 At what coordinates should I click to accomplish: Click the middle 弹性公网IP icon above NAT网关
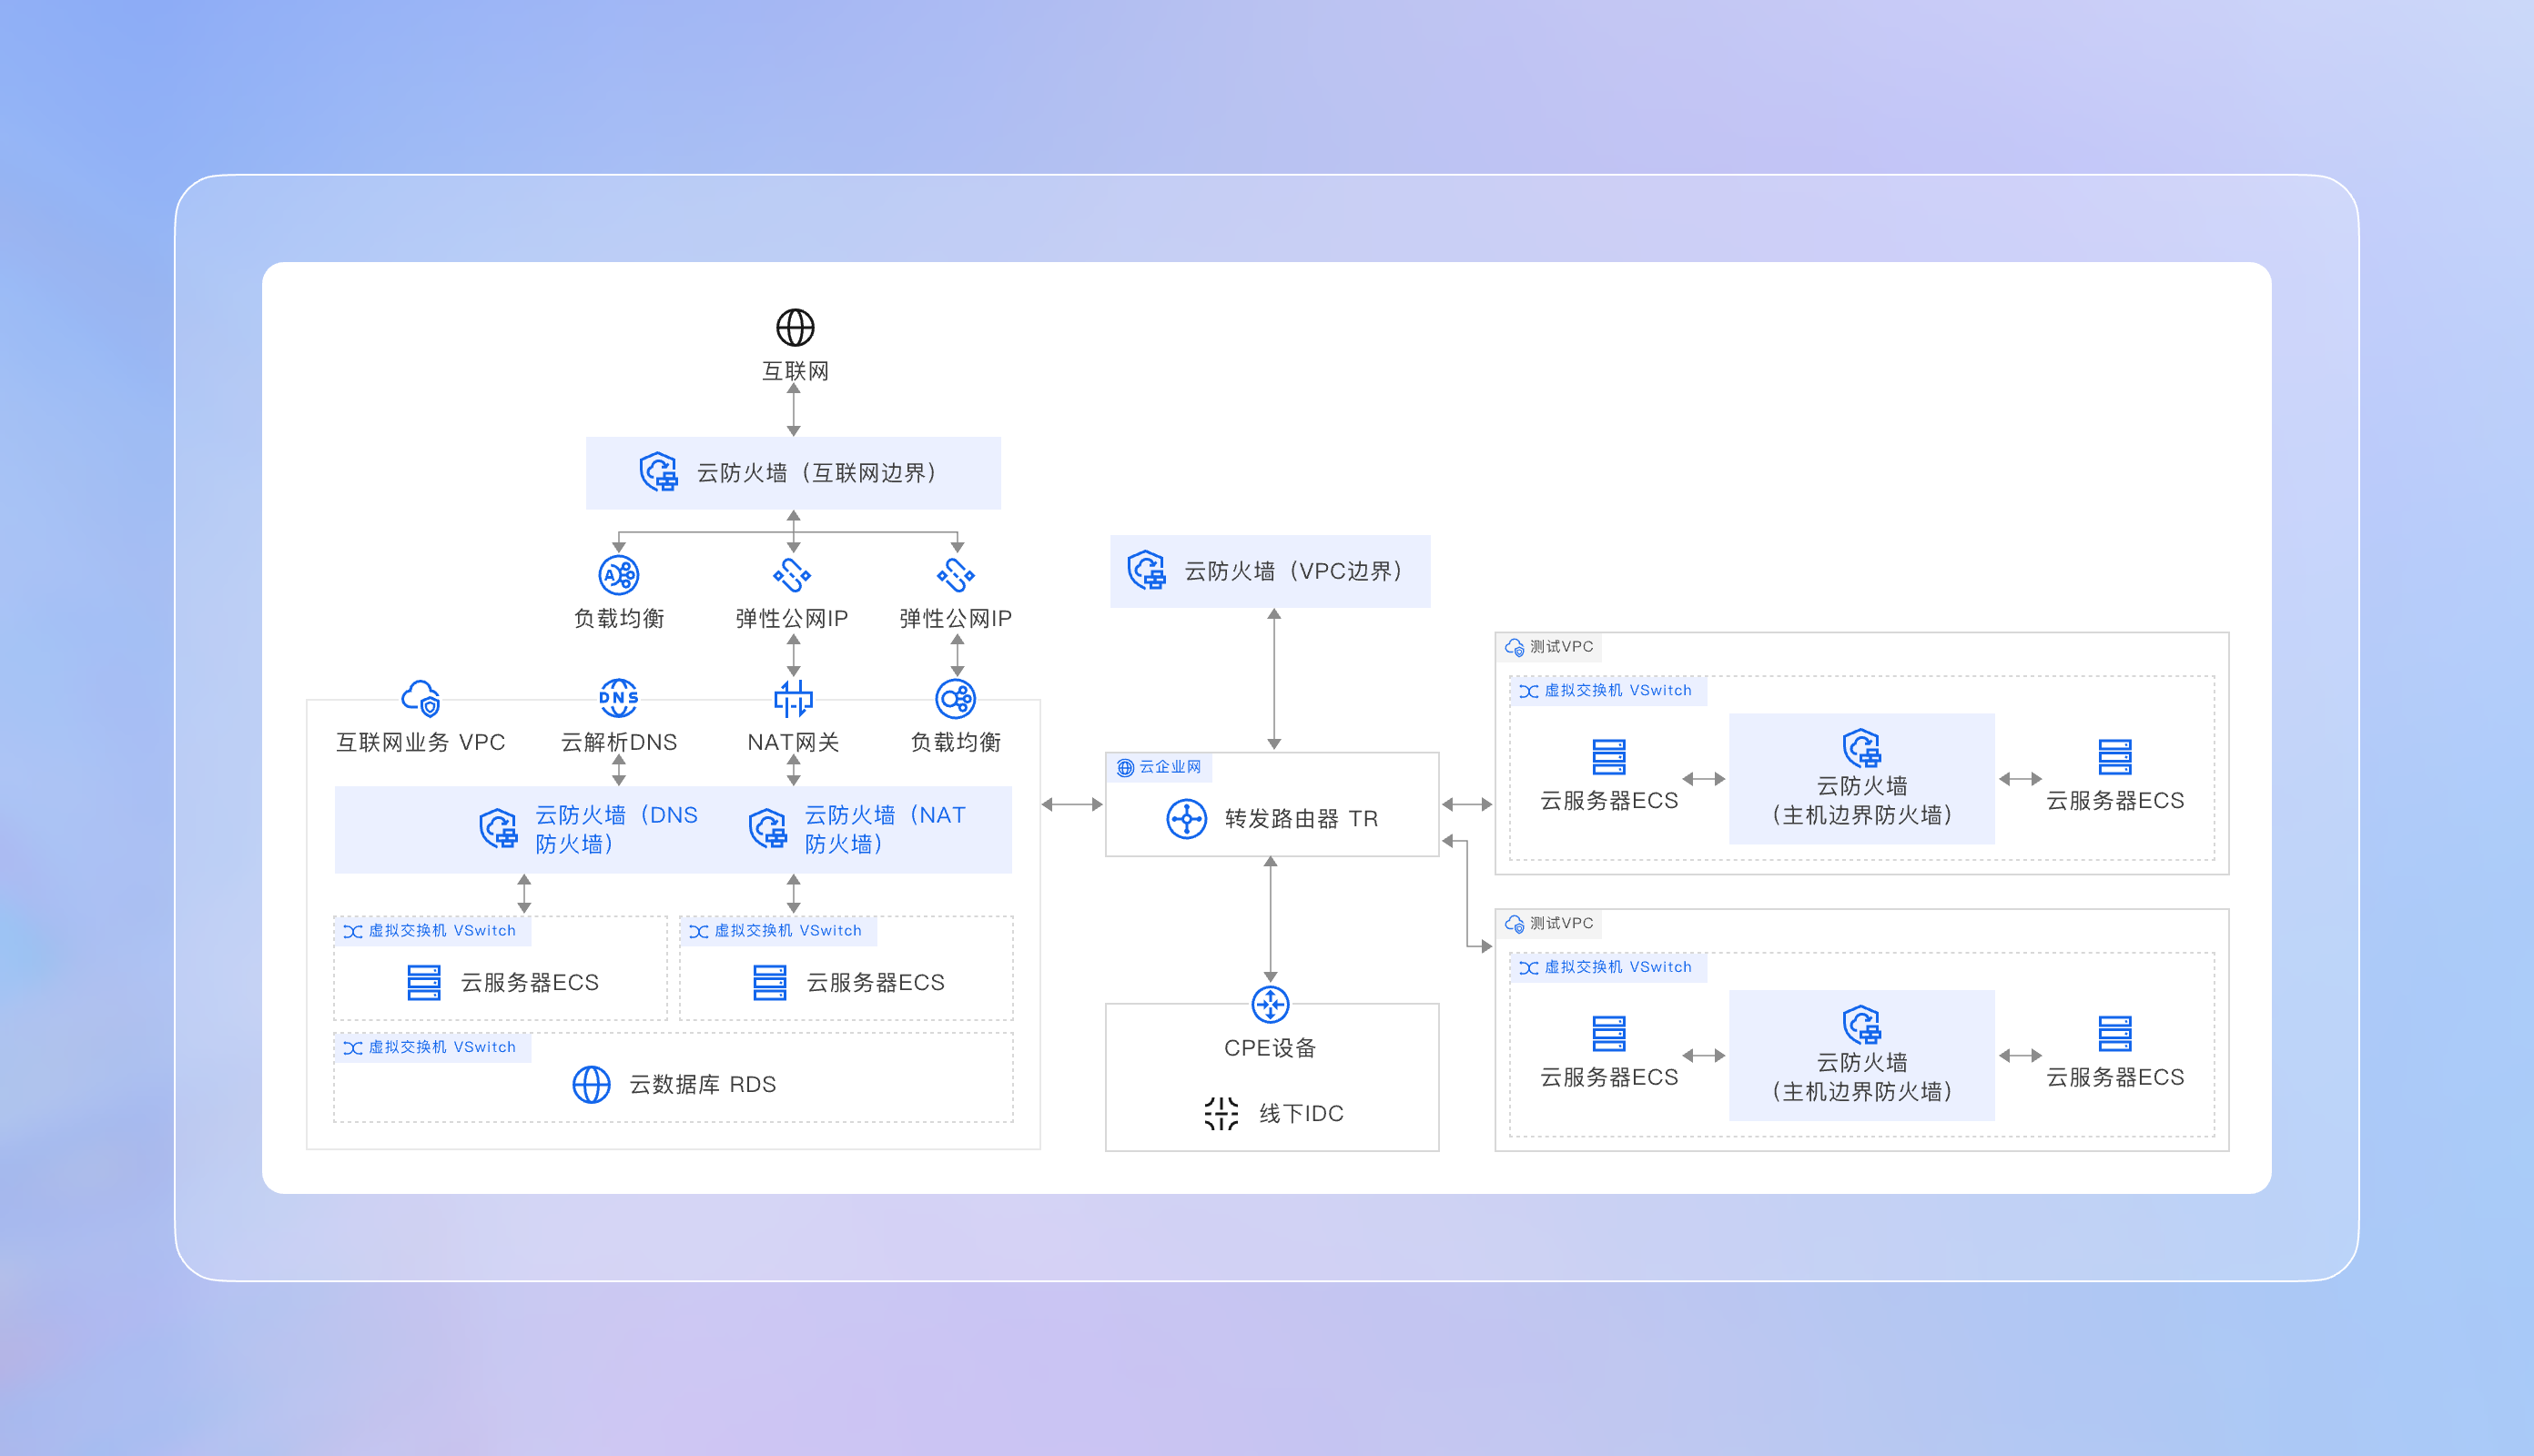792,575
